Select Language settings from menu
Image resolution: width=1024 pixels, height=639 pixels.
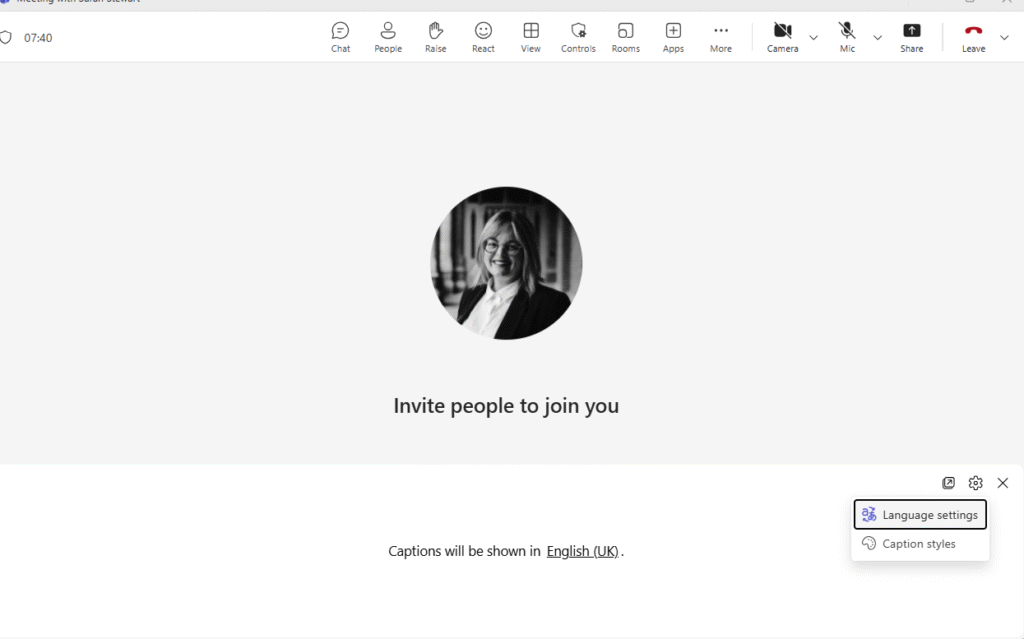(x=920, y=515)
